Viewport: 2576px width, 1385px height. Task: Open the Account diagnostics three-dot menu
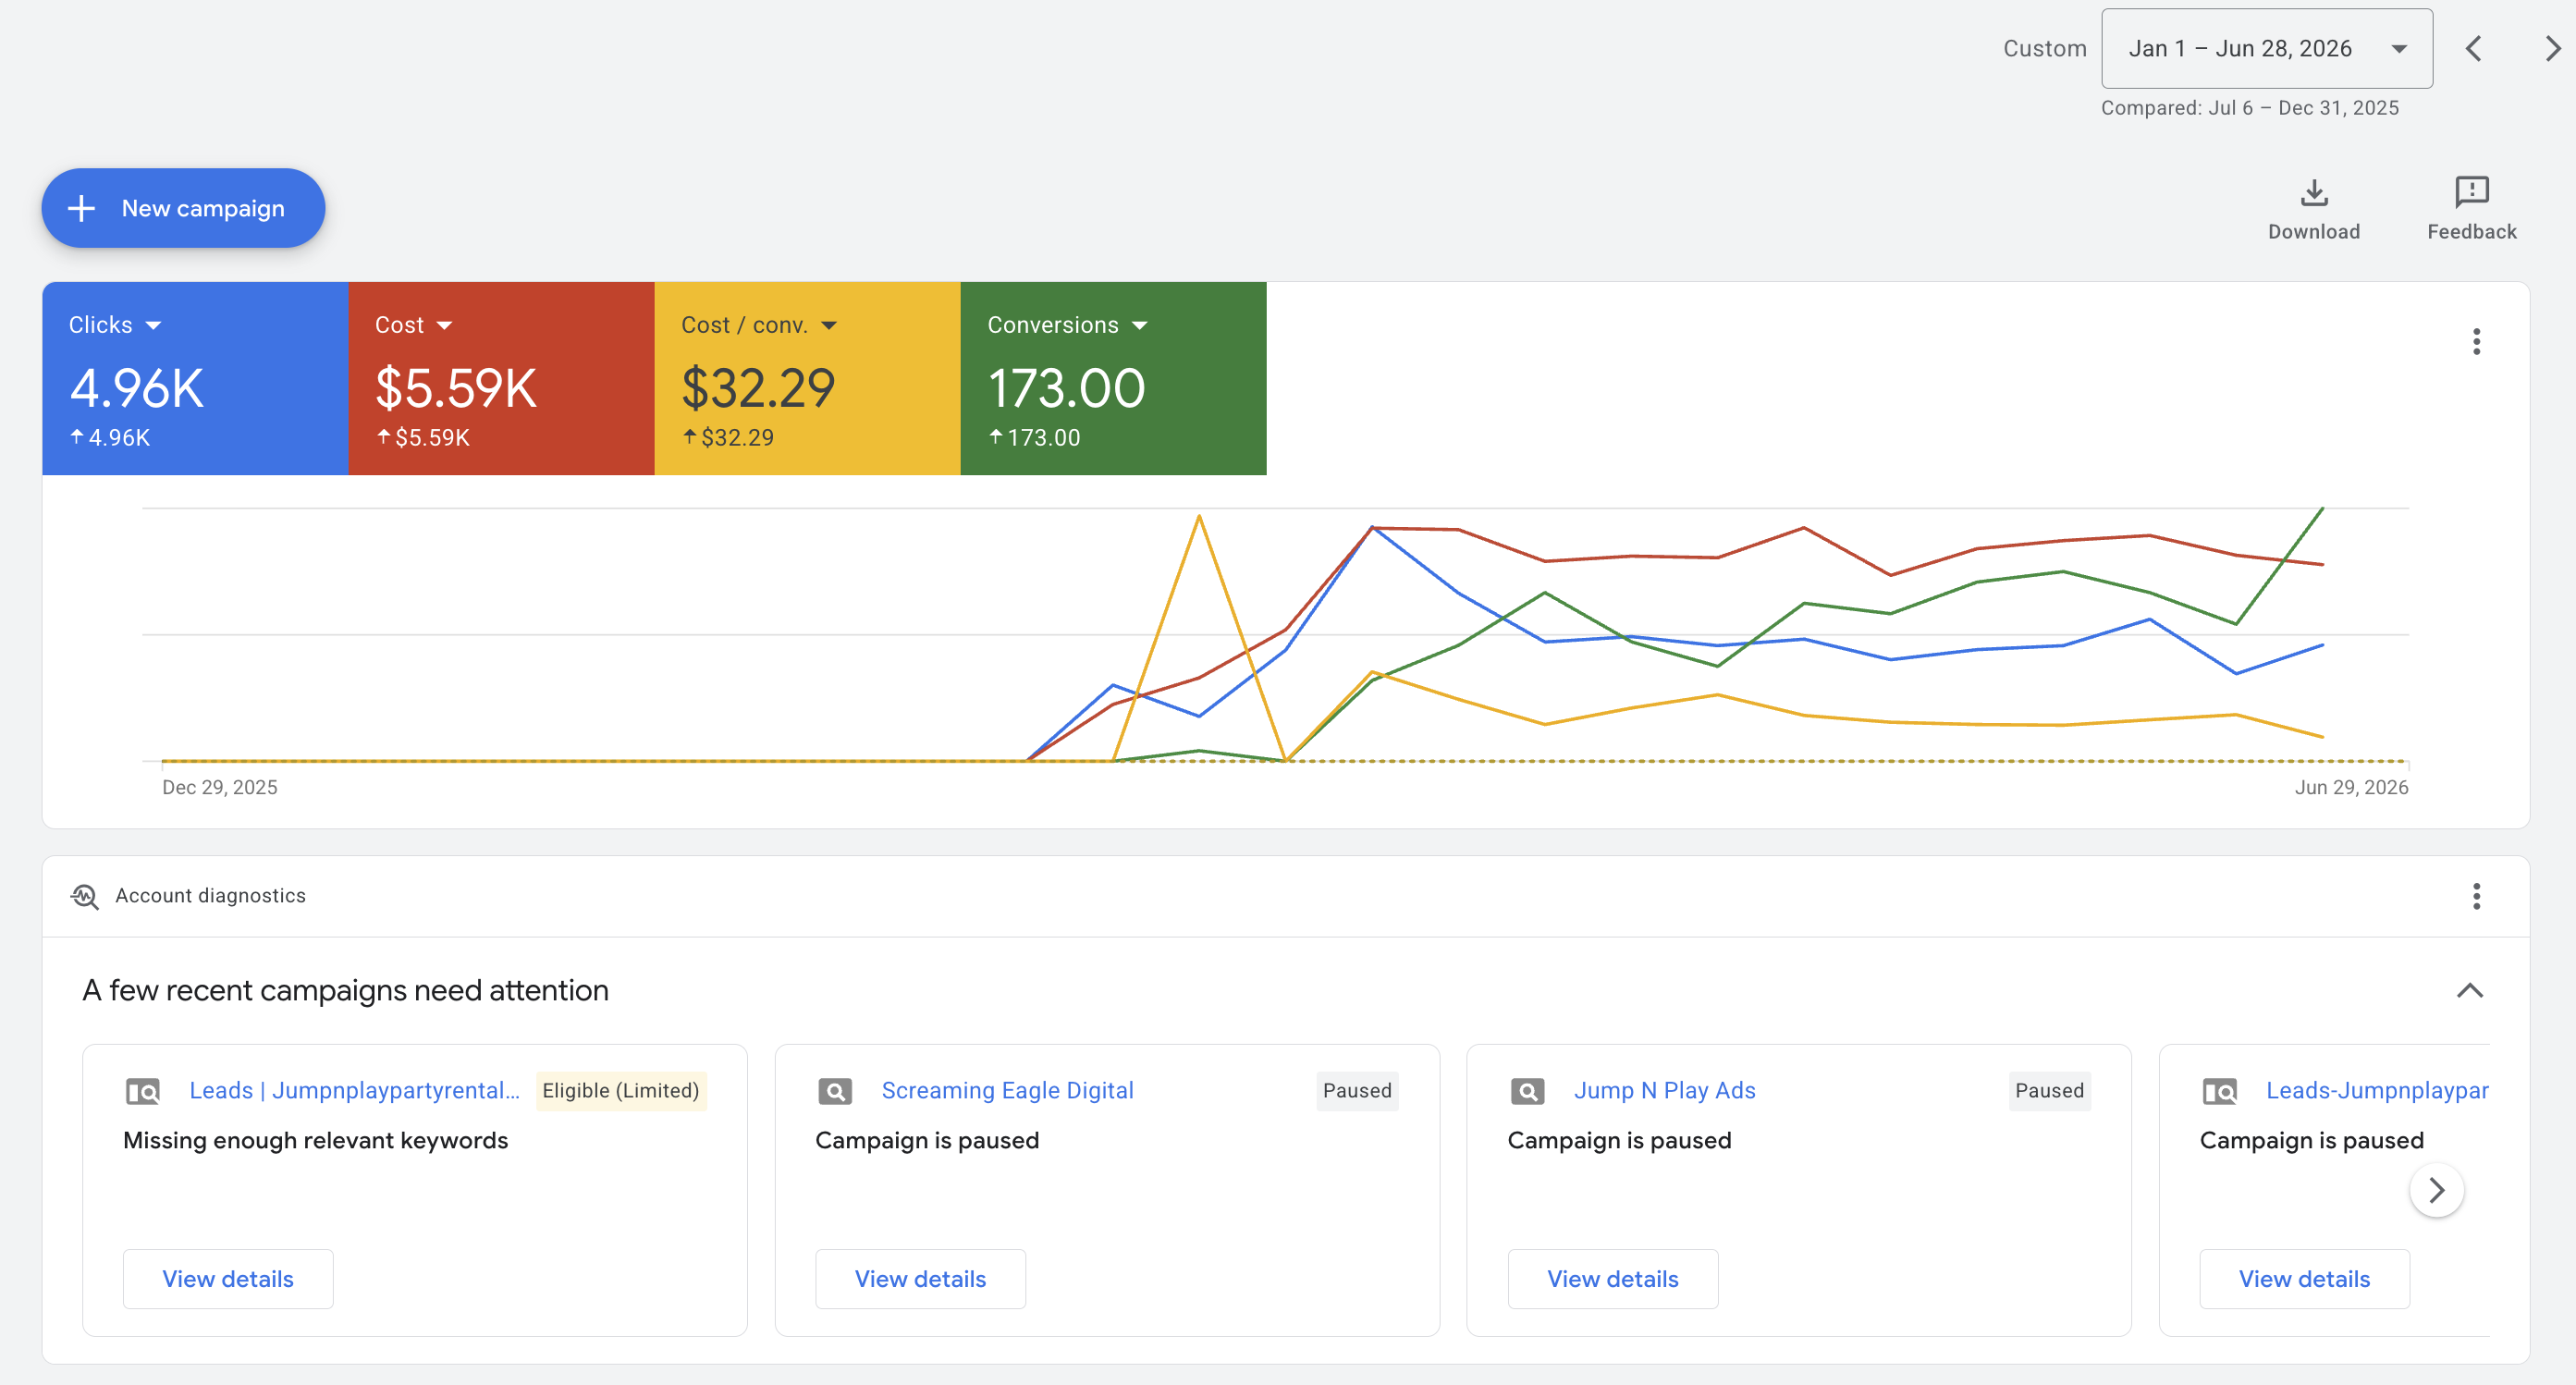(2476, 896)
